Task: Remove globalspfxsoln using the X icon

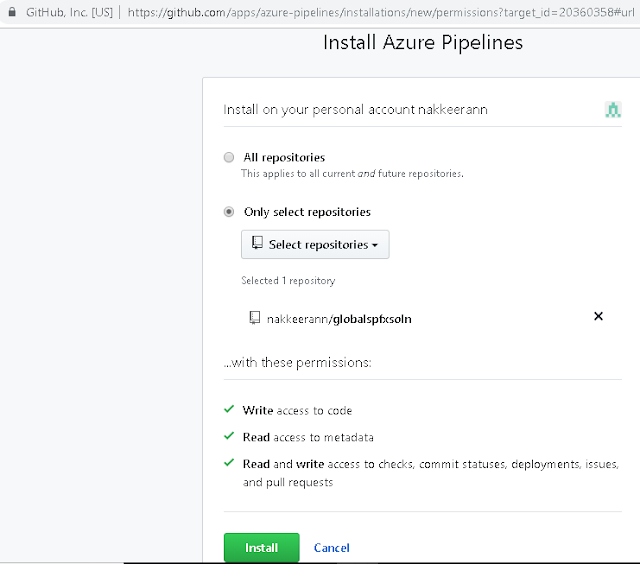Action: click(x=599, y=317)
